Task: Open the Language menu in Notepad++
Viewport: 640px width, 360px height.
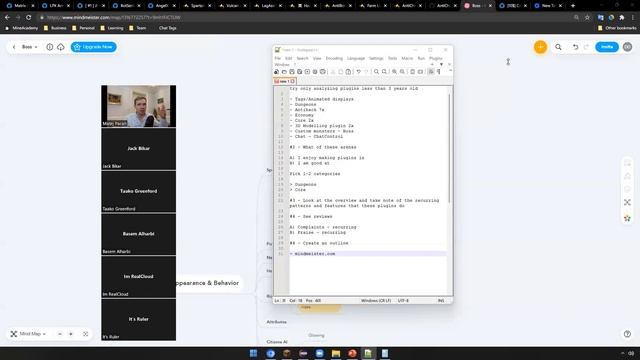Action: (356, 58)
